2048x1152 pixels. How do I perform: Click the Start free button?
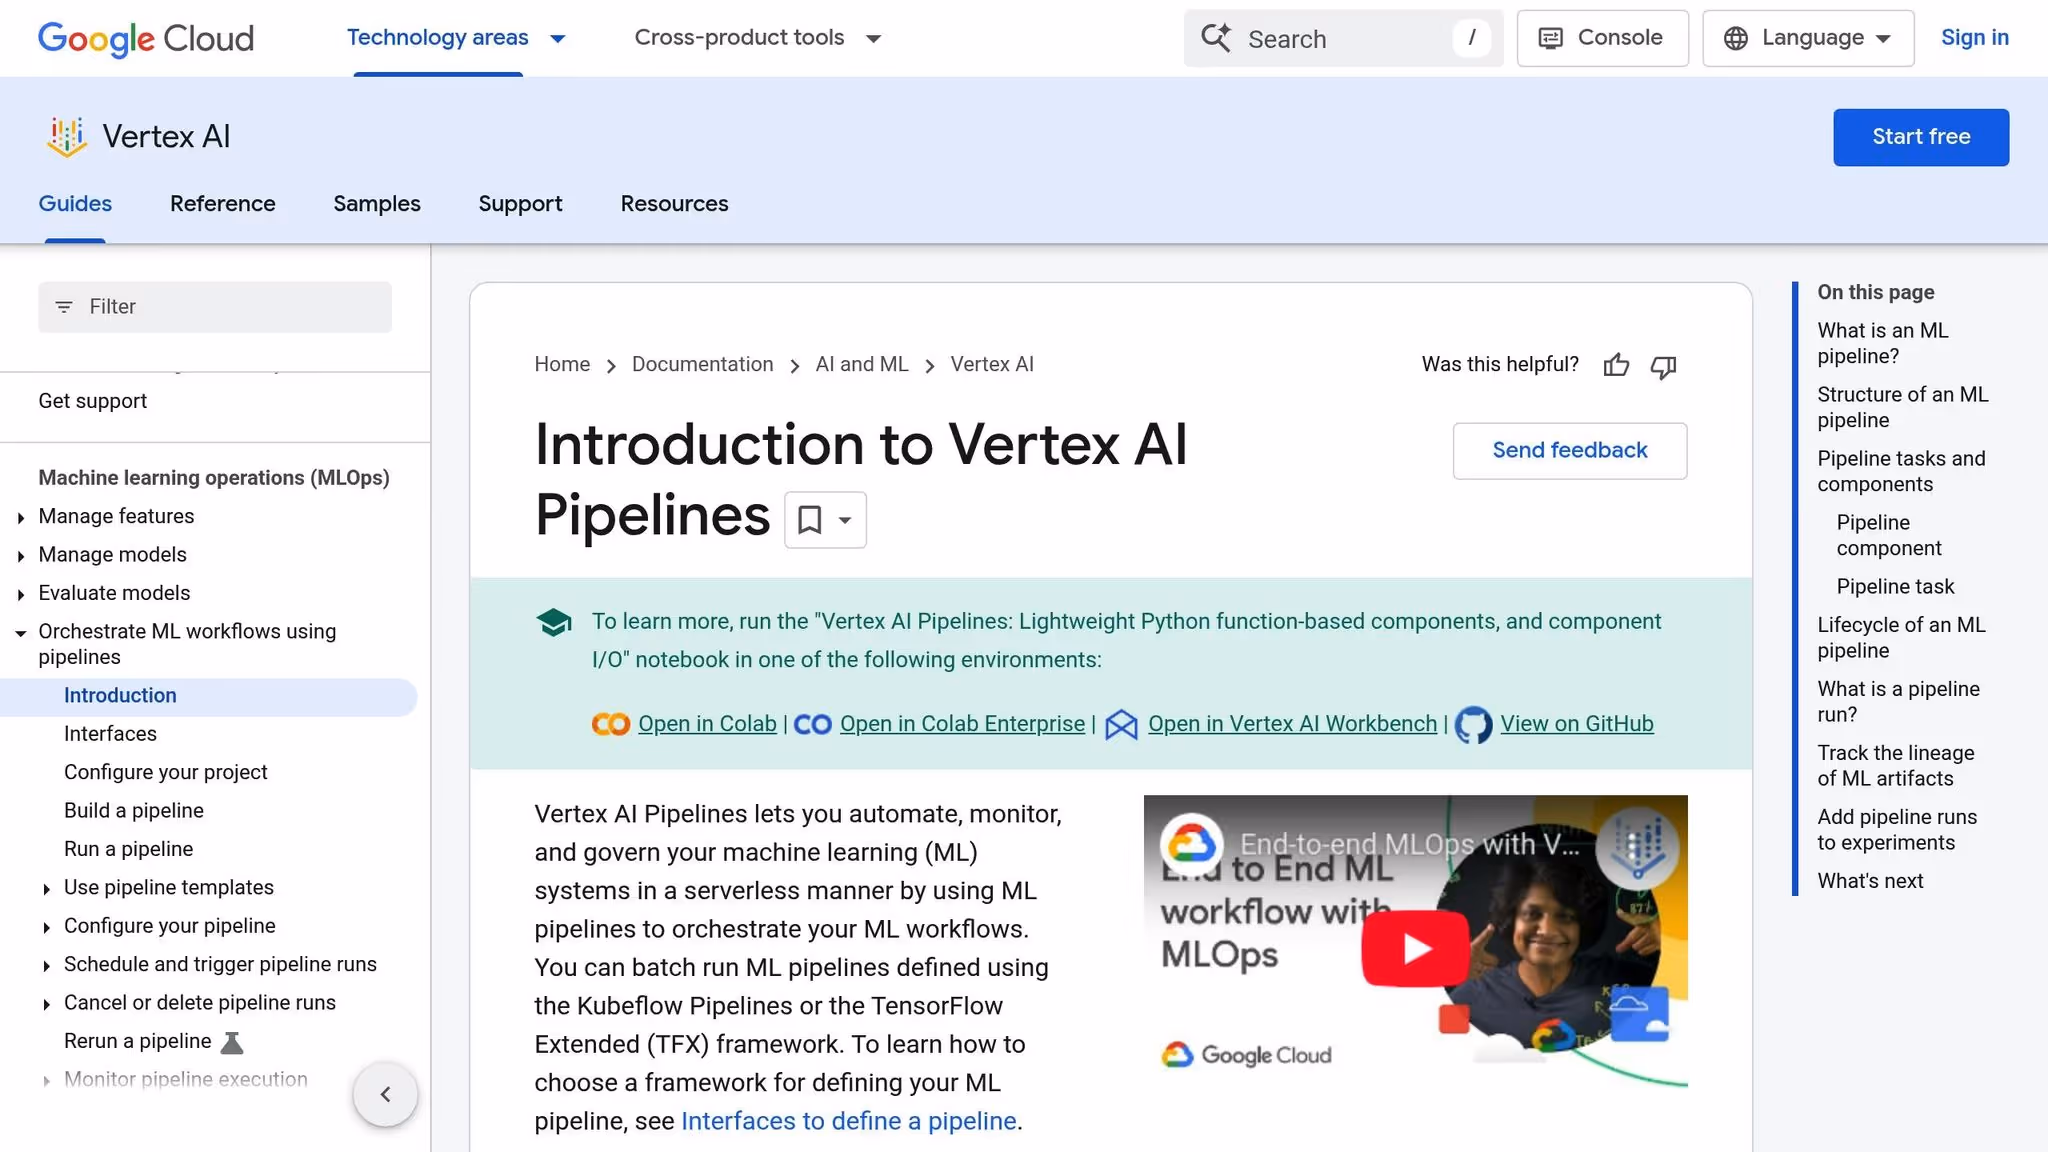click(1920, 137)
